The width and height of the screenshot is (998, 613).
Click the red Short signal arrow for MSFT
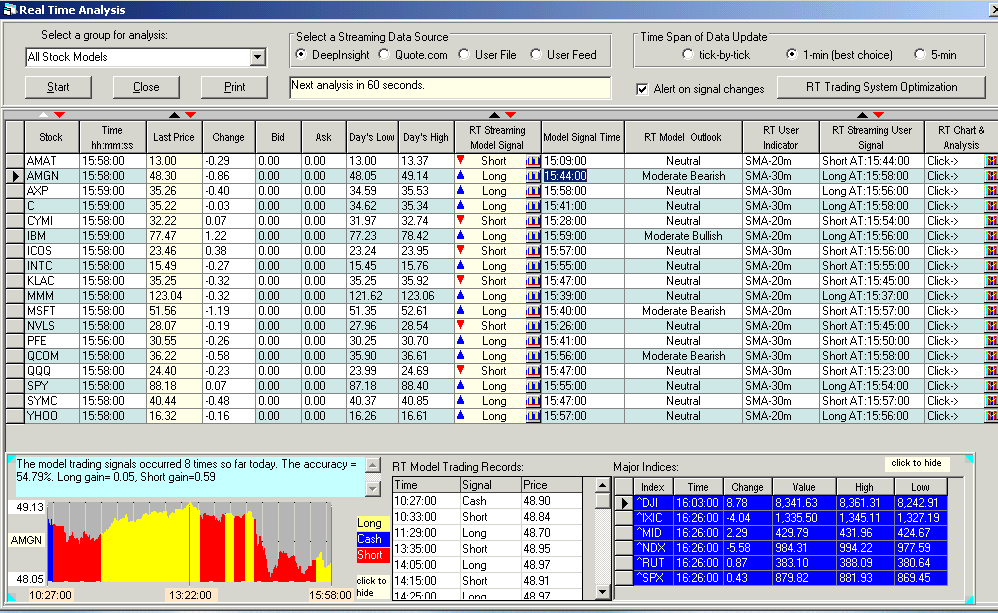click(x=461, y=311)
